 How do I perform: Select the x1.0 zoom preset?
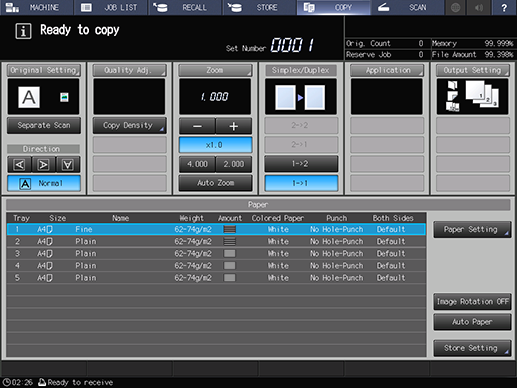coord(215,145)
